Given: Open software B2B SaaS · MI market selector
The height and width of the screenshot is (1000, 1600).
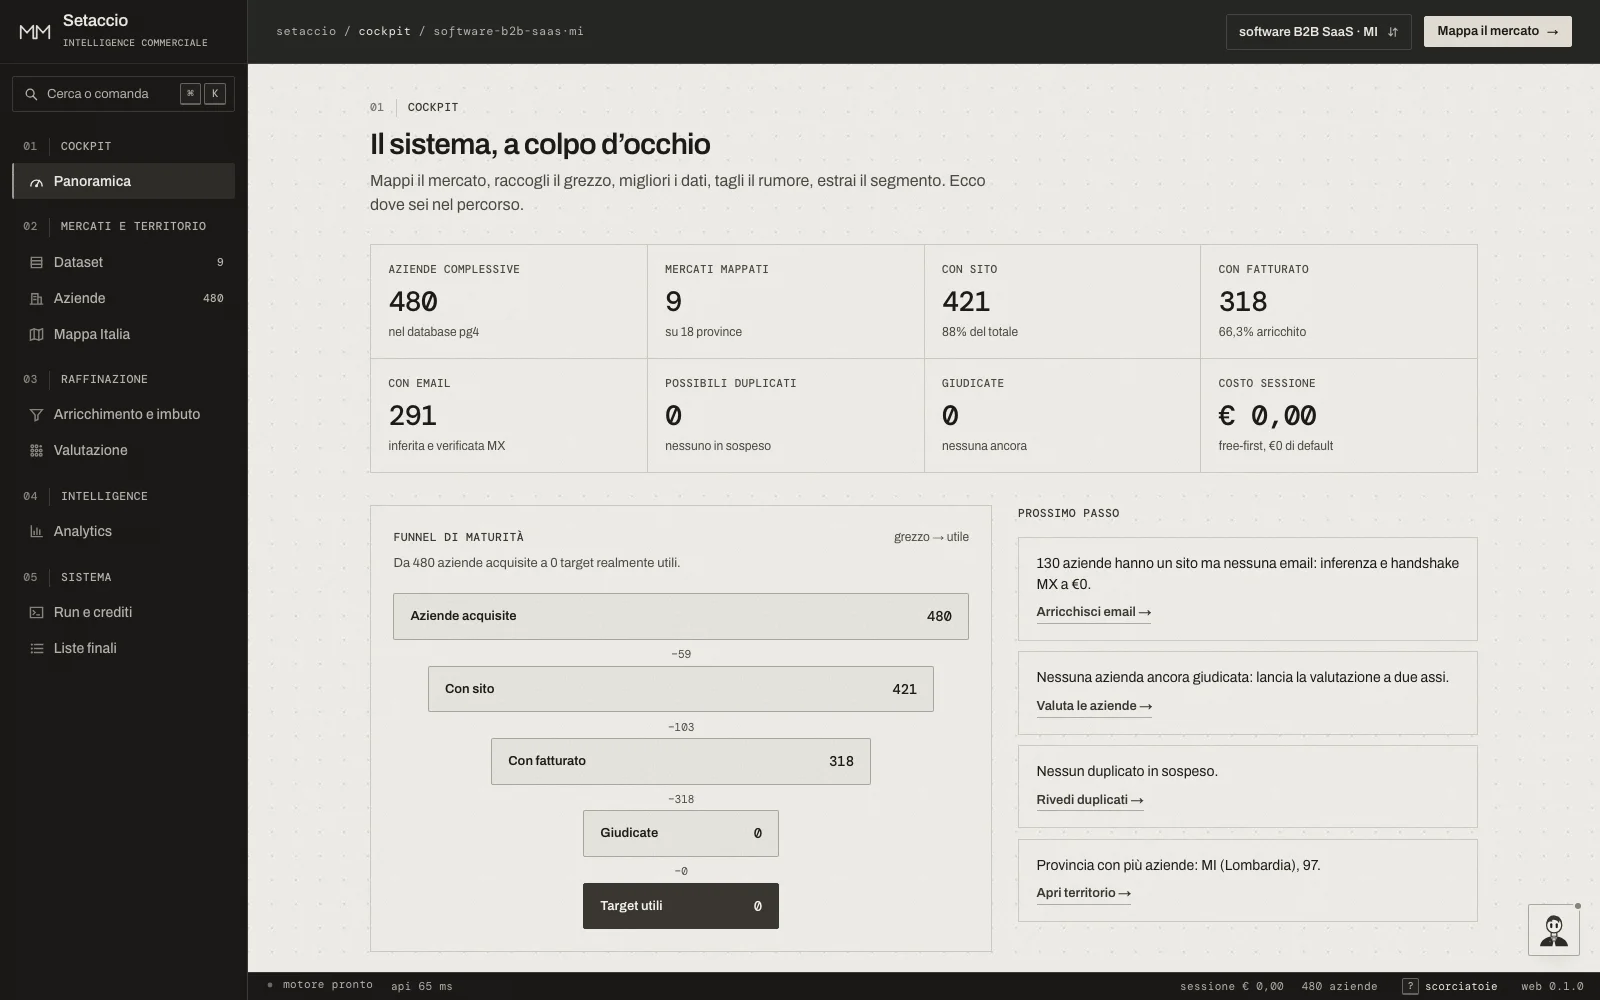Looking at the screenshot, I should click(1318, 32).
